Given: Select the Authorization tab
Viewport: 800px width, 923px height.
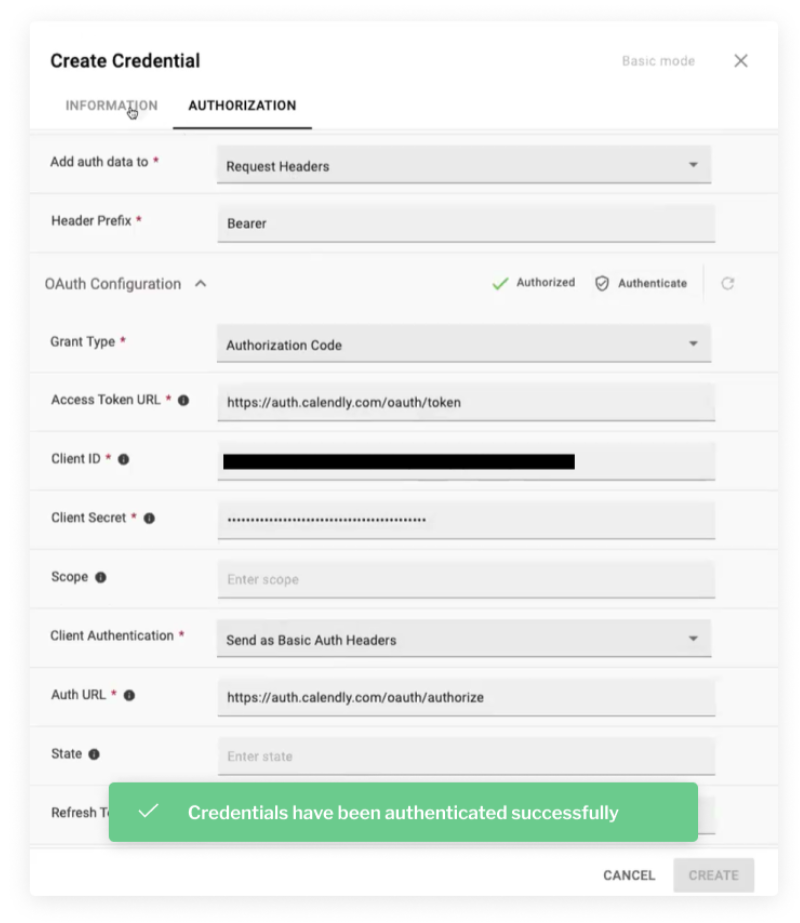Looking at the screenshot, I should (x=242, y=105).
